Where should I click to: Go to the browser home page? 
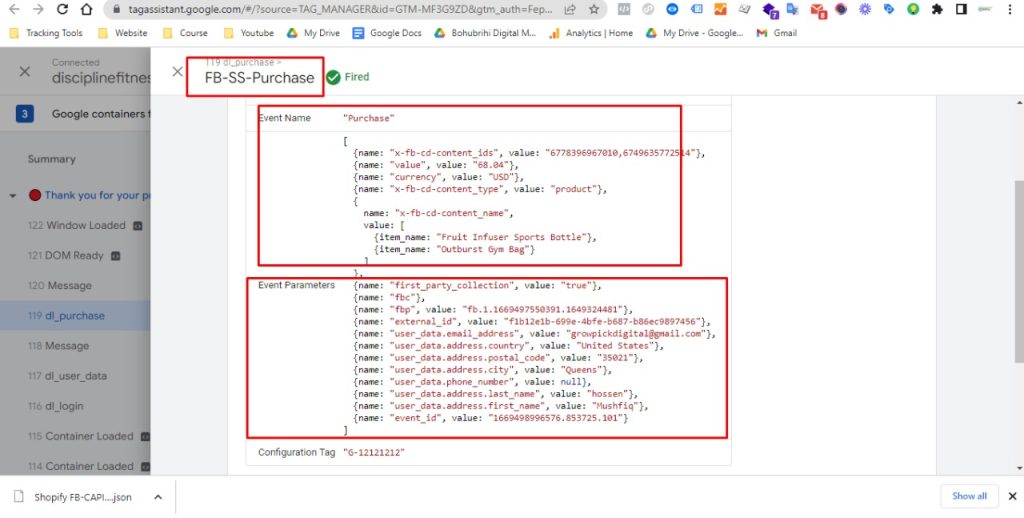click(87, 10)
